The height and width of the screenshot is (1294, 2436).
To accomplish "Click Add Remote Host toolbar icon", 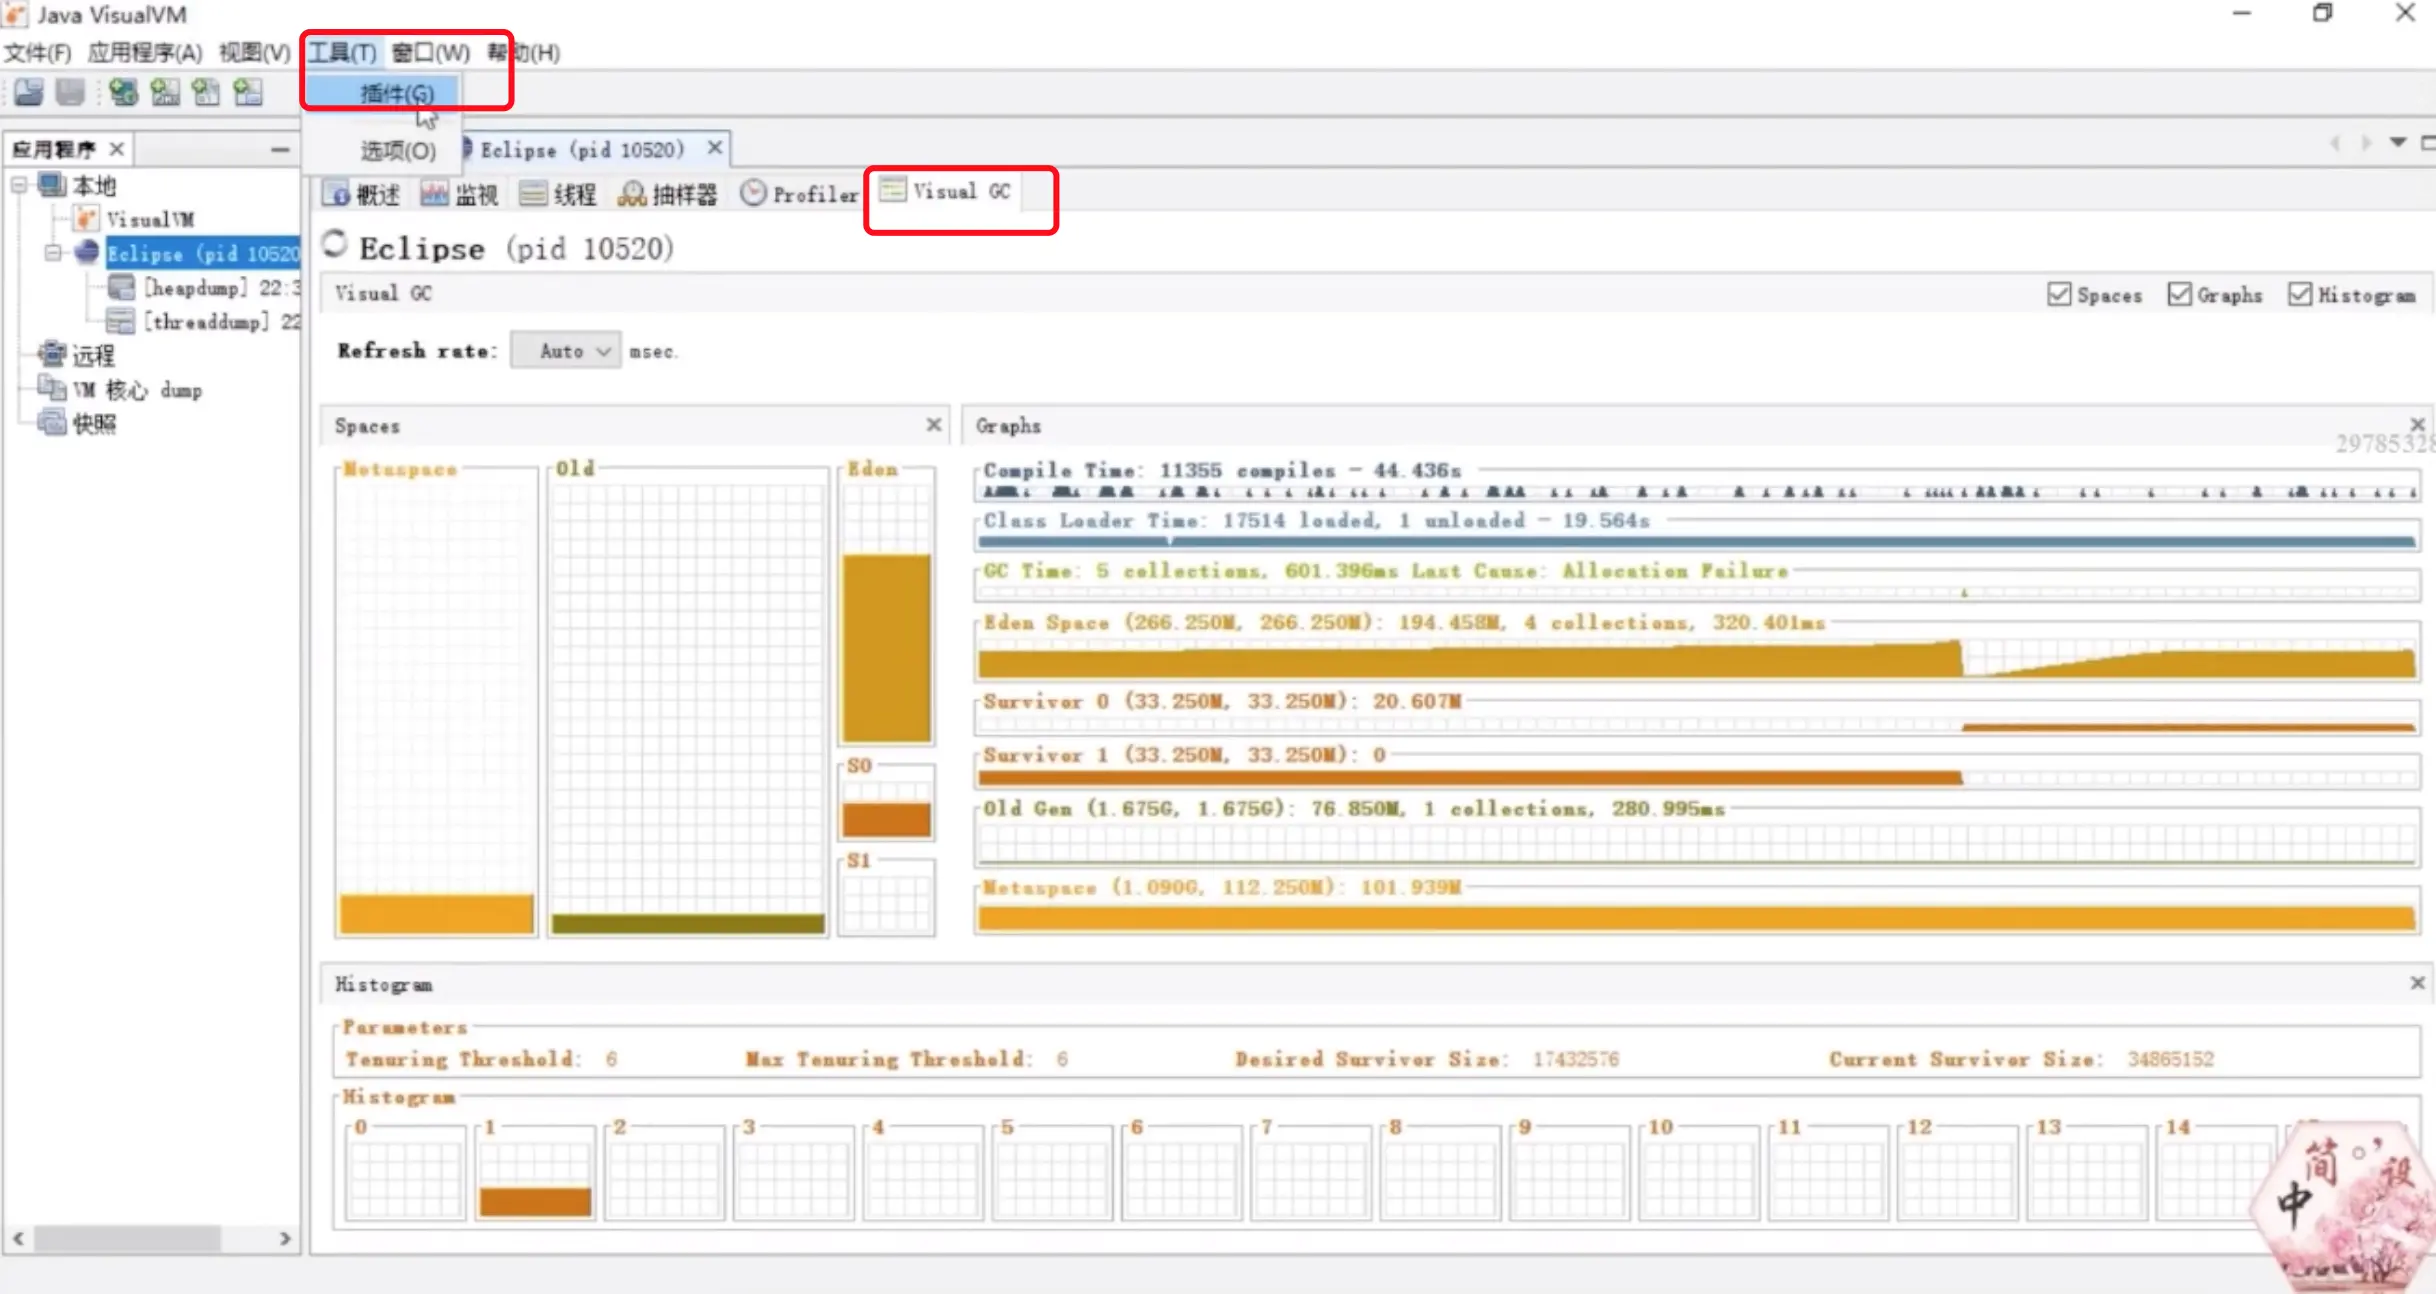I will click(x=123, y=93).
